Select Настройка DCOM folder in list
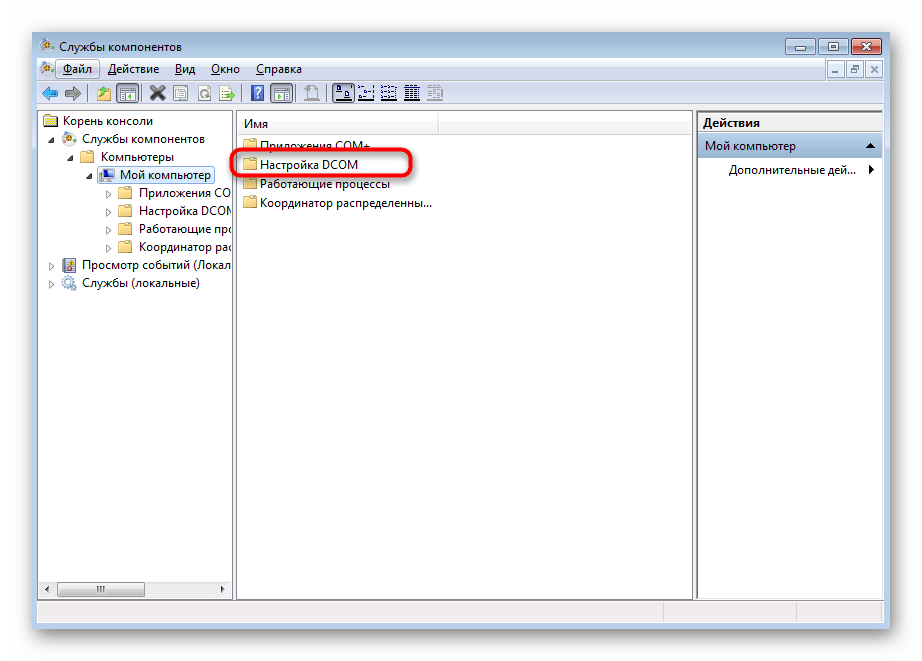The height and width of the screenshot is (661, 922). 308,164
